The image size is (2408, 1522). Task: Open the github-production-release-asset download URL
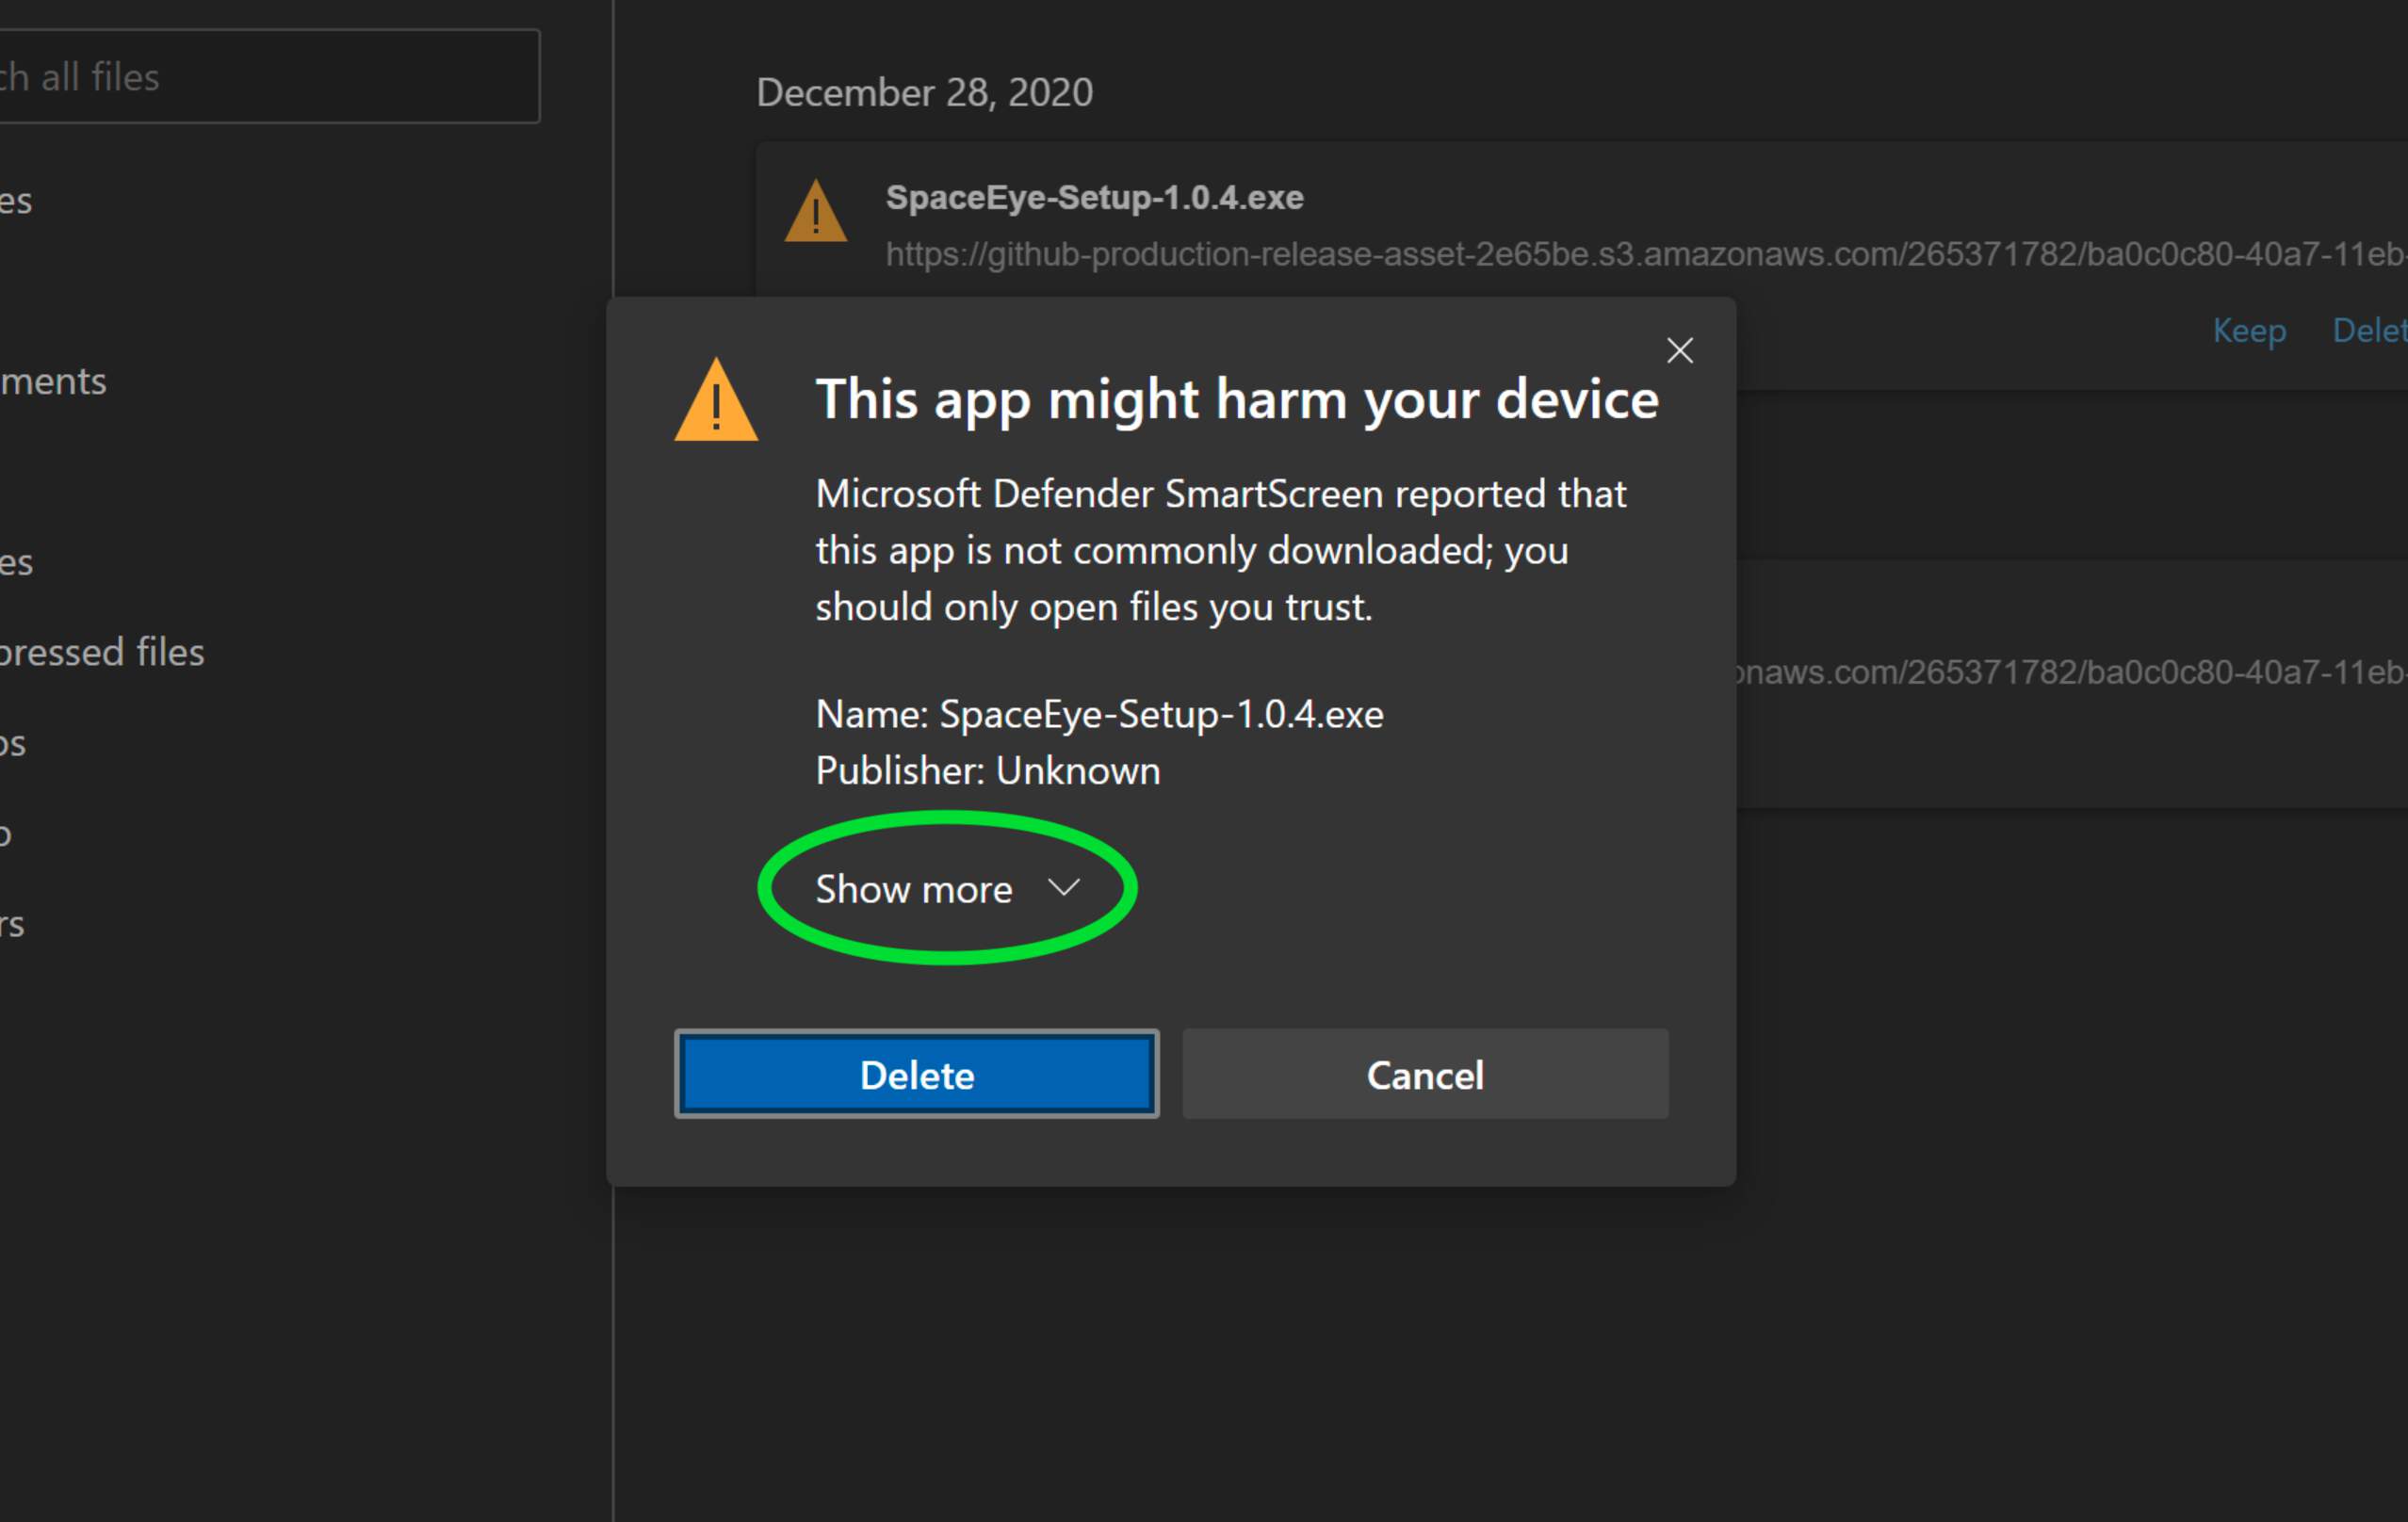pos(1646,254)
